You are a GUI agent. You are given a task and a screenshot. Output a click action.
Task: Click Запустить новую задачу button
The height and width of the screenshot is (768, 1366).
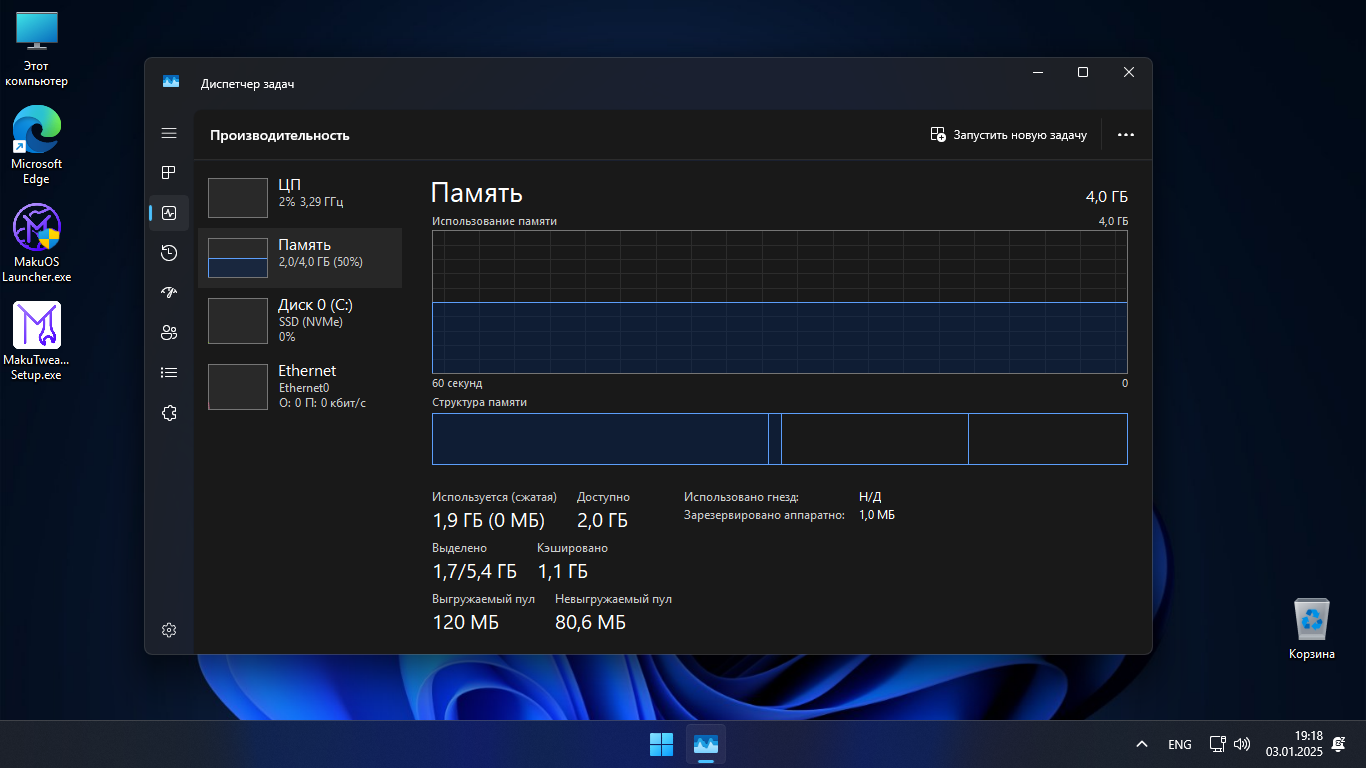coord(1008,134)
